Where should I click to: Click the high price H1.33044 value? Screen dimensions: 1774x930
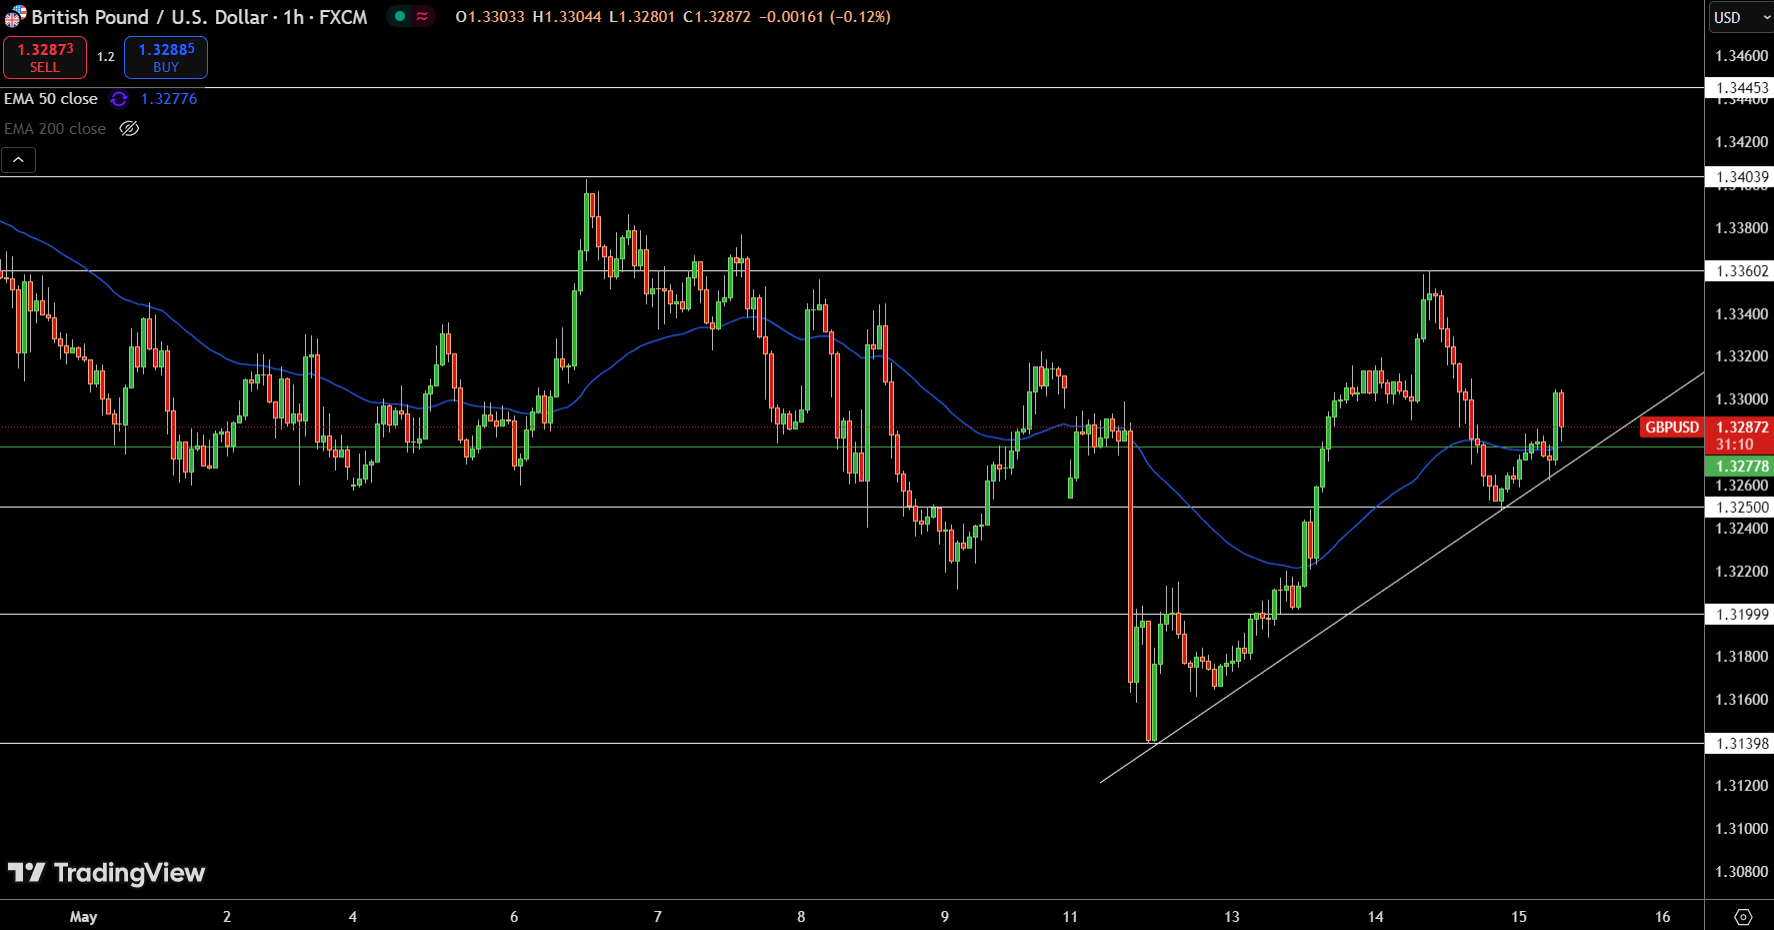(567, 17)
